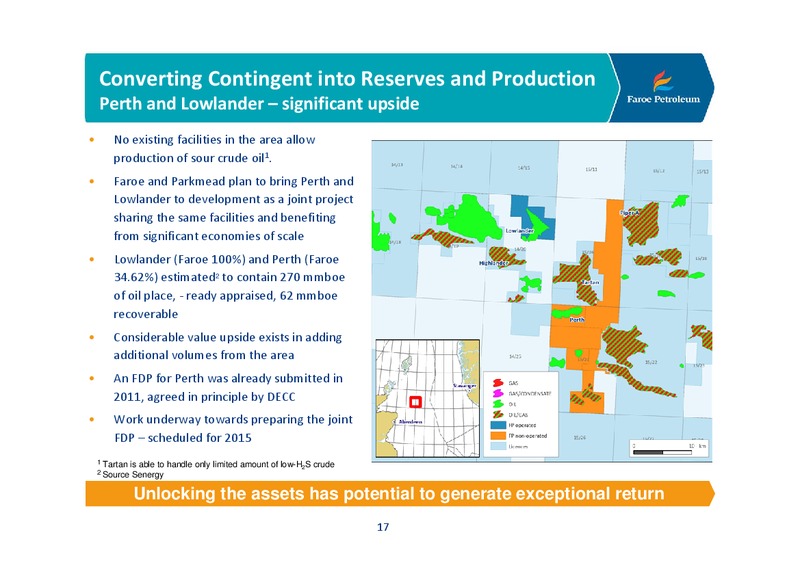The width and height of the screenshot is (800, 565).
Task: Click the Highlander label on the map
Action: [x=493, y=263]
